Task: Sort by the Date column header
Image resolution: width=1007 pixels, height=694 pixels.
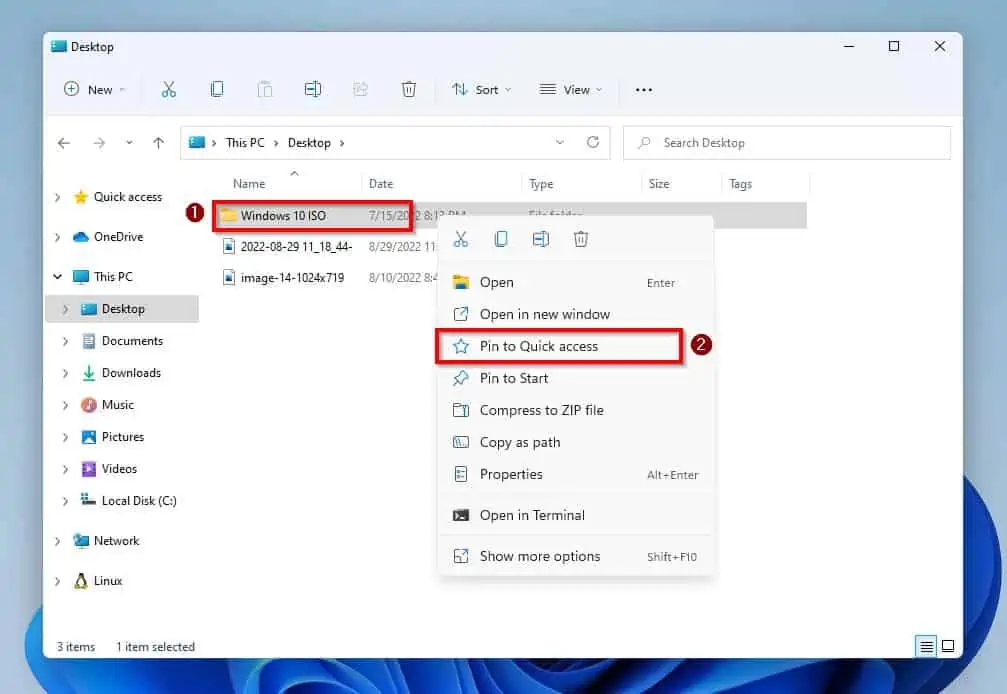Action: pos(381,184)
